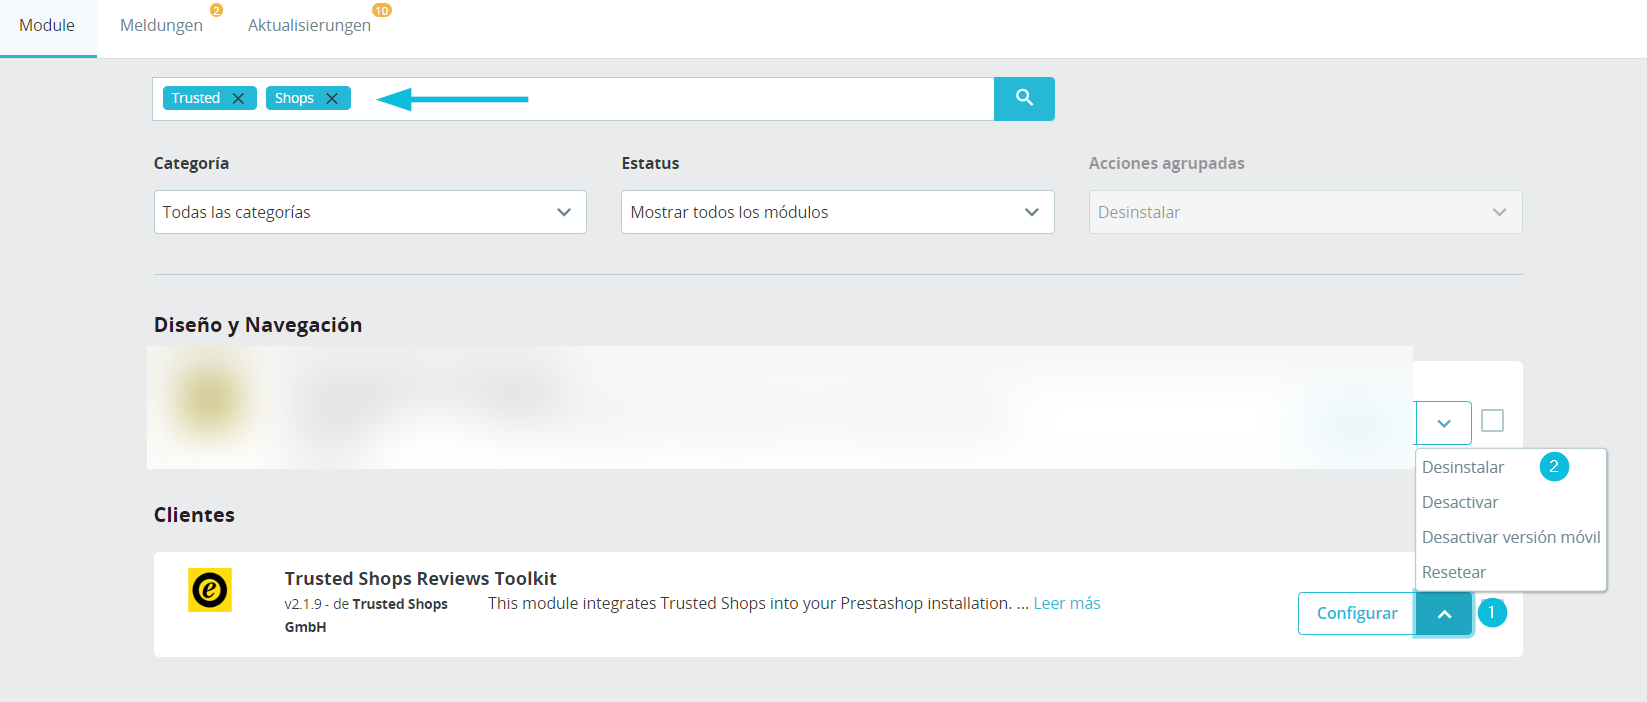Select Desinstalar from the action menu
Viewport: 1647px width, 702px height.
pyautogui.click(x=1463, y=467)
